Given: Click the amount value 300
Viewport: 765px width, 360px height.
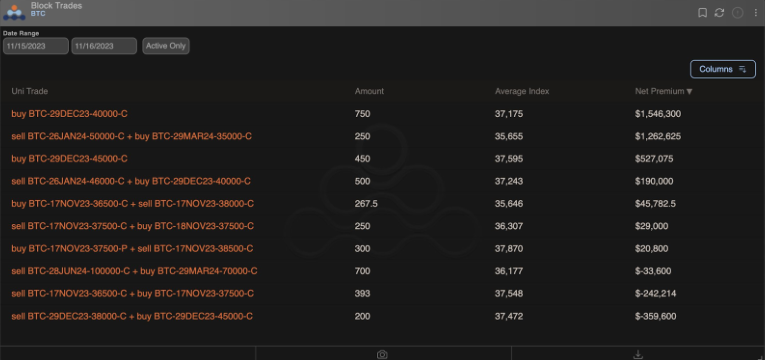Looking at the screenshot, I should coord(362,248).
